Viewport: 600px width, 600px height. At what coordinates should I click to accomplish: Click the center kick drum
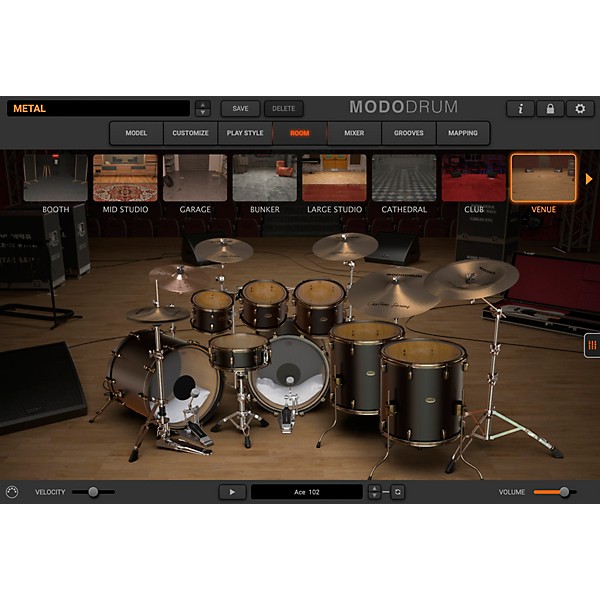point(289,373)
